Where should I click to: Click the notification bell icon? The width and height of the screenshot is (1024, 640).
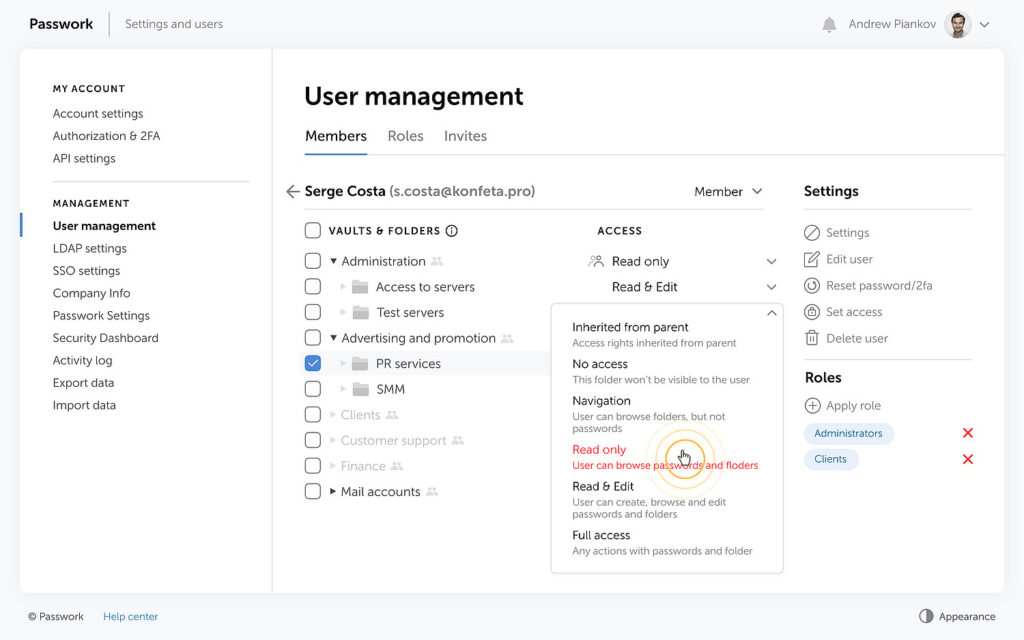tap(829, 25)
